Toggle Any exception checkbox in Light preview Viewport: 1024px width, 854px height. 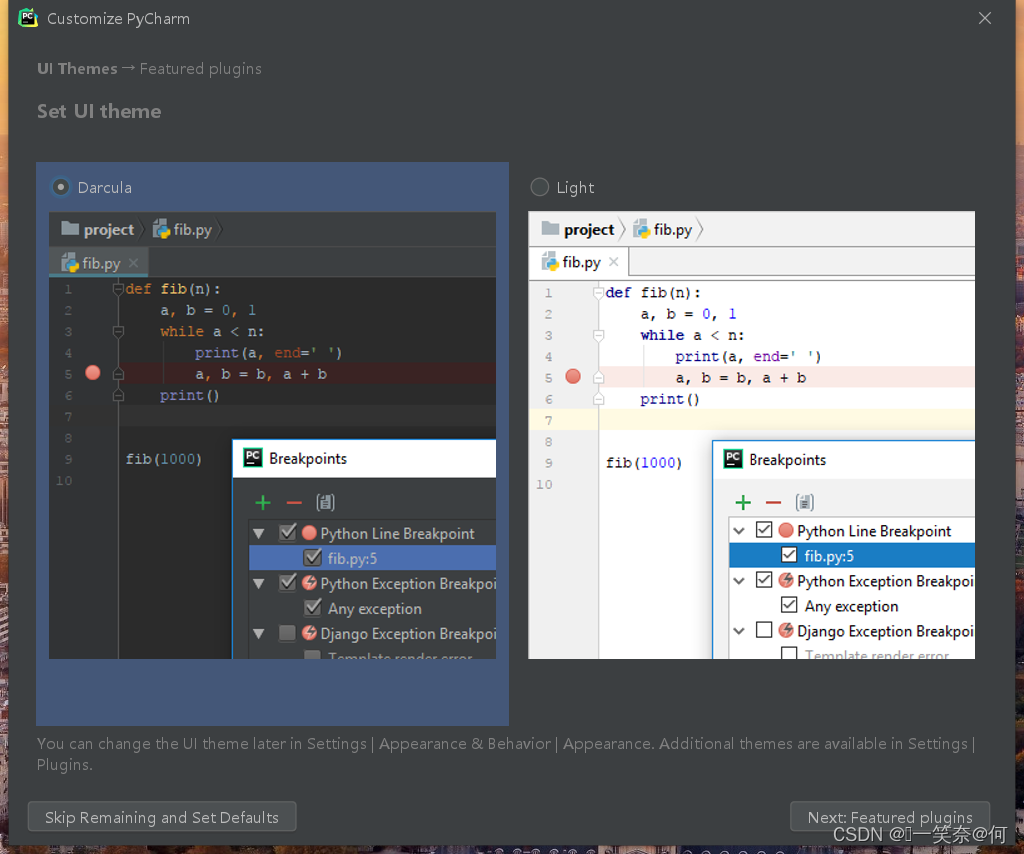click(x=789, y=605)
